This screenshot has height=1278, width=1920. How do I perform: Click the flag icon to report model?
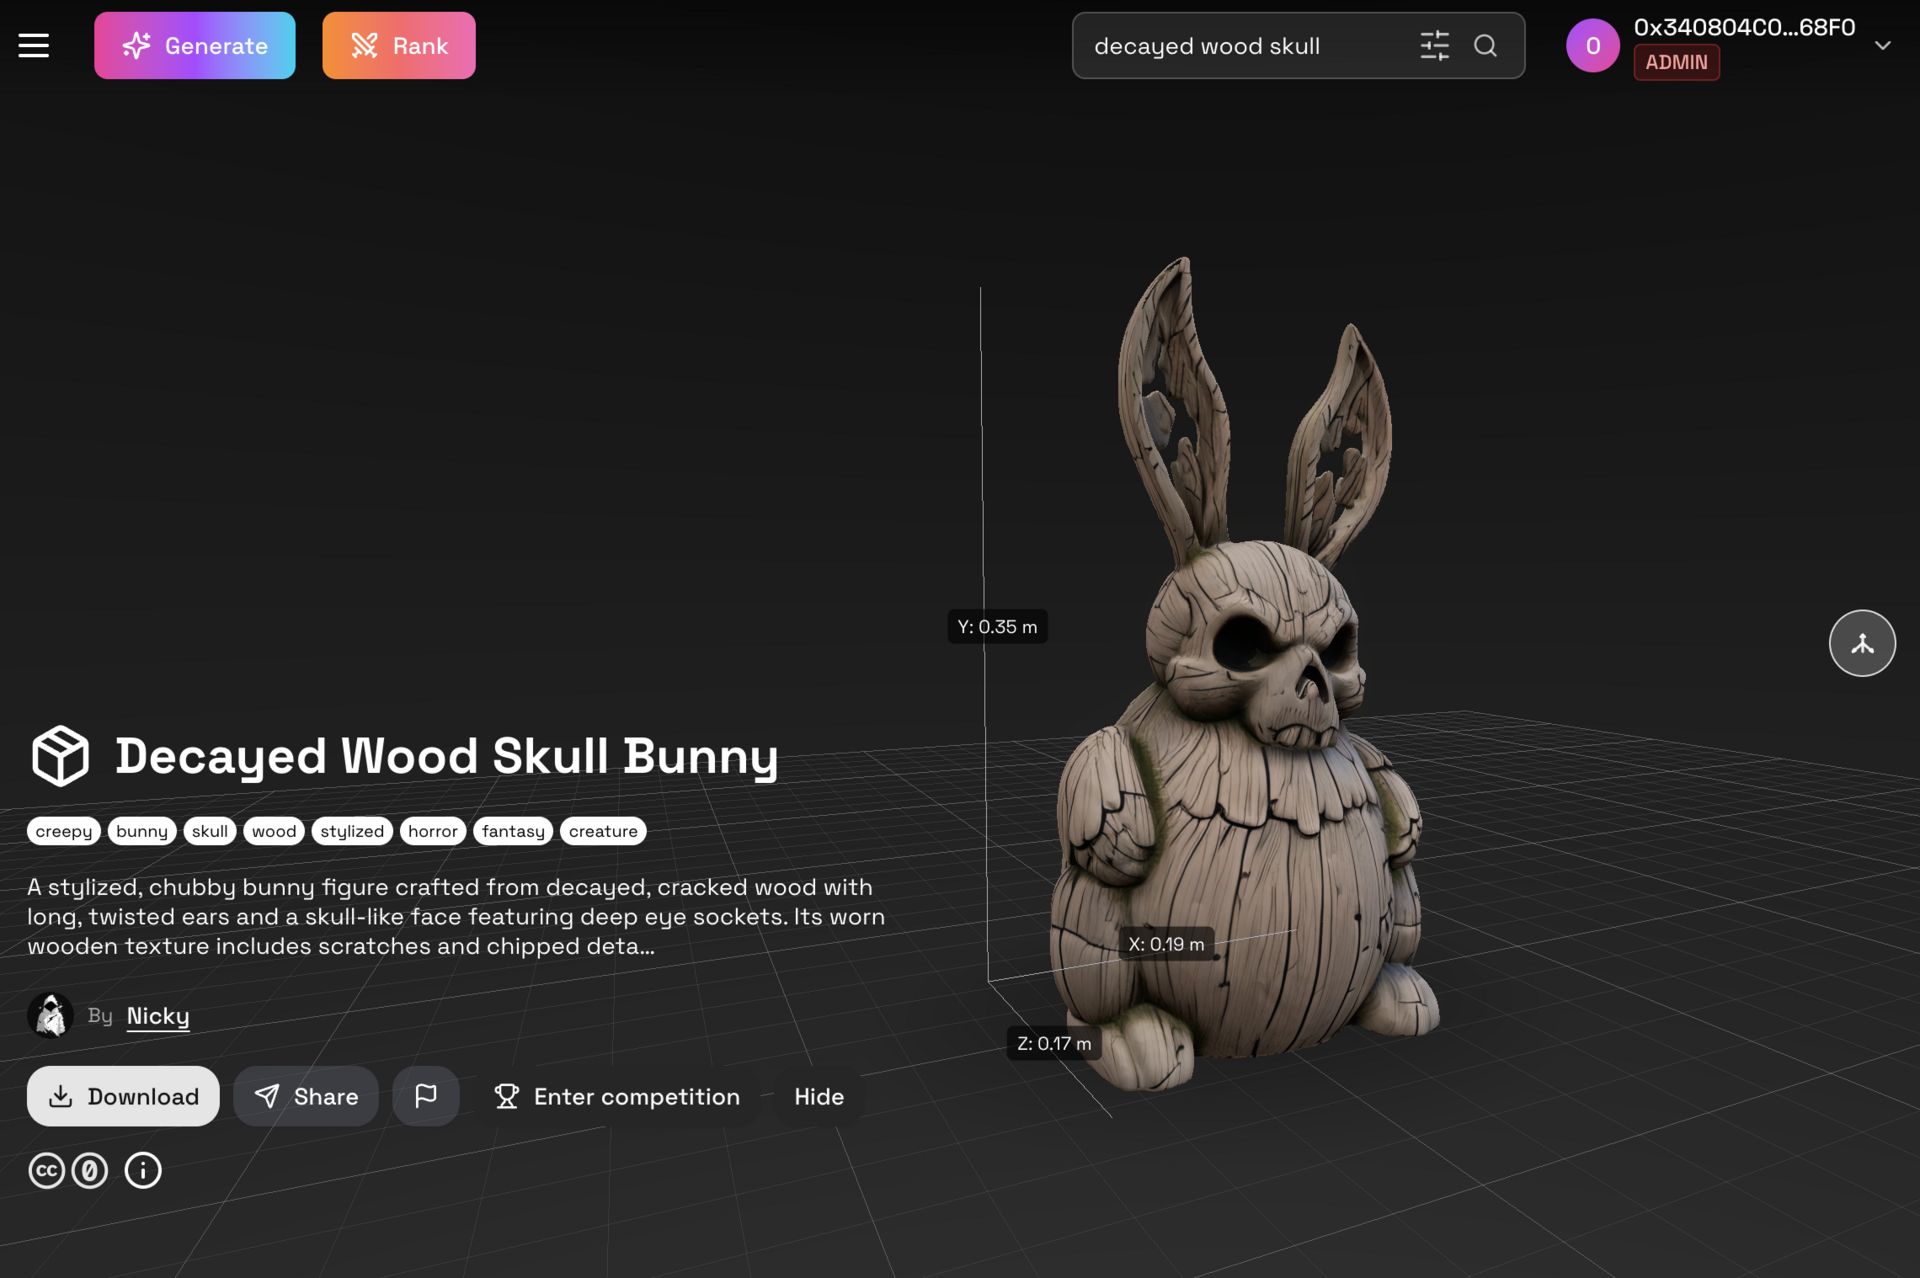(426, 1096)
